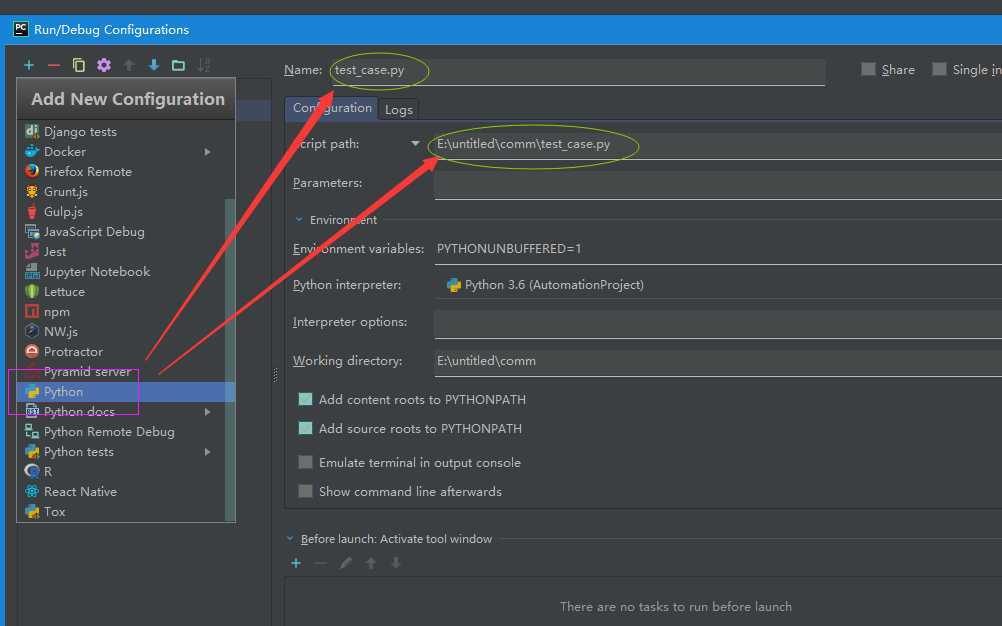Enable Show command line afterwards
This screenshot has width=1002, height=626.
point(305,491)
